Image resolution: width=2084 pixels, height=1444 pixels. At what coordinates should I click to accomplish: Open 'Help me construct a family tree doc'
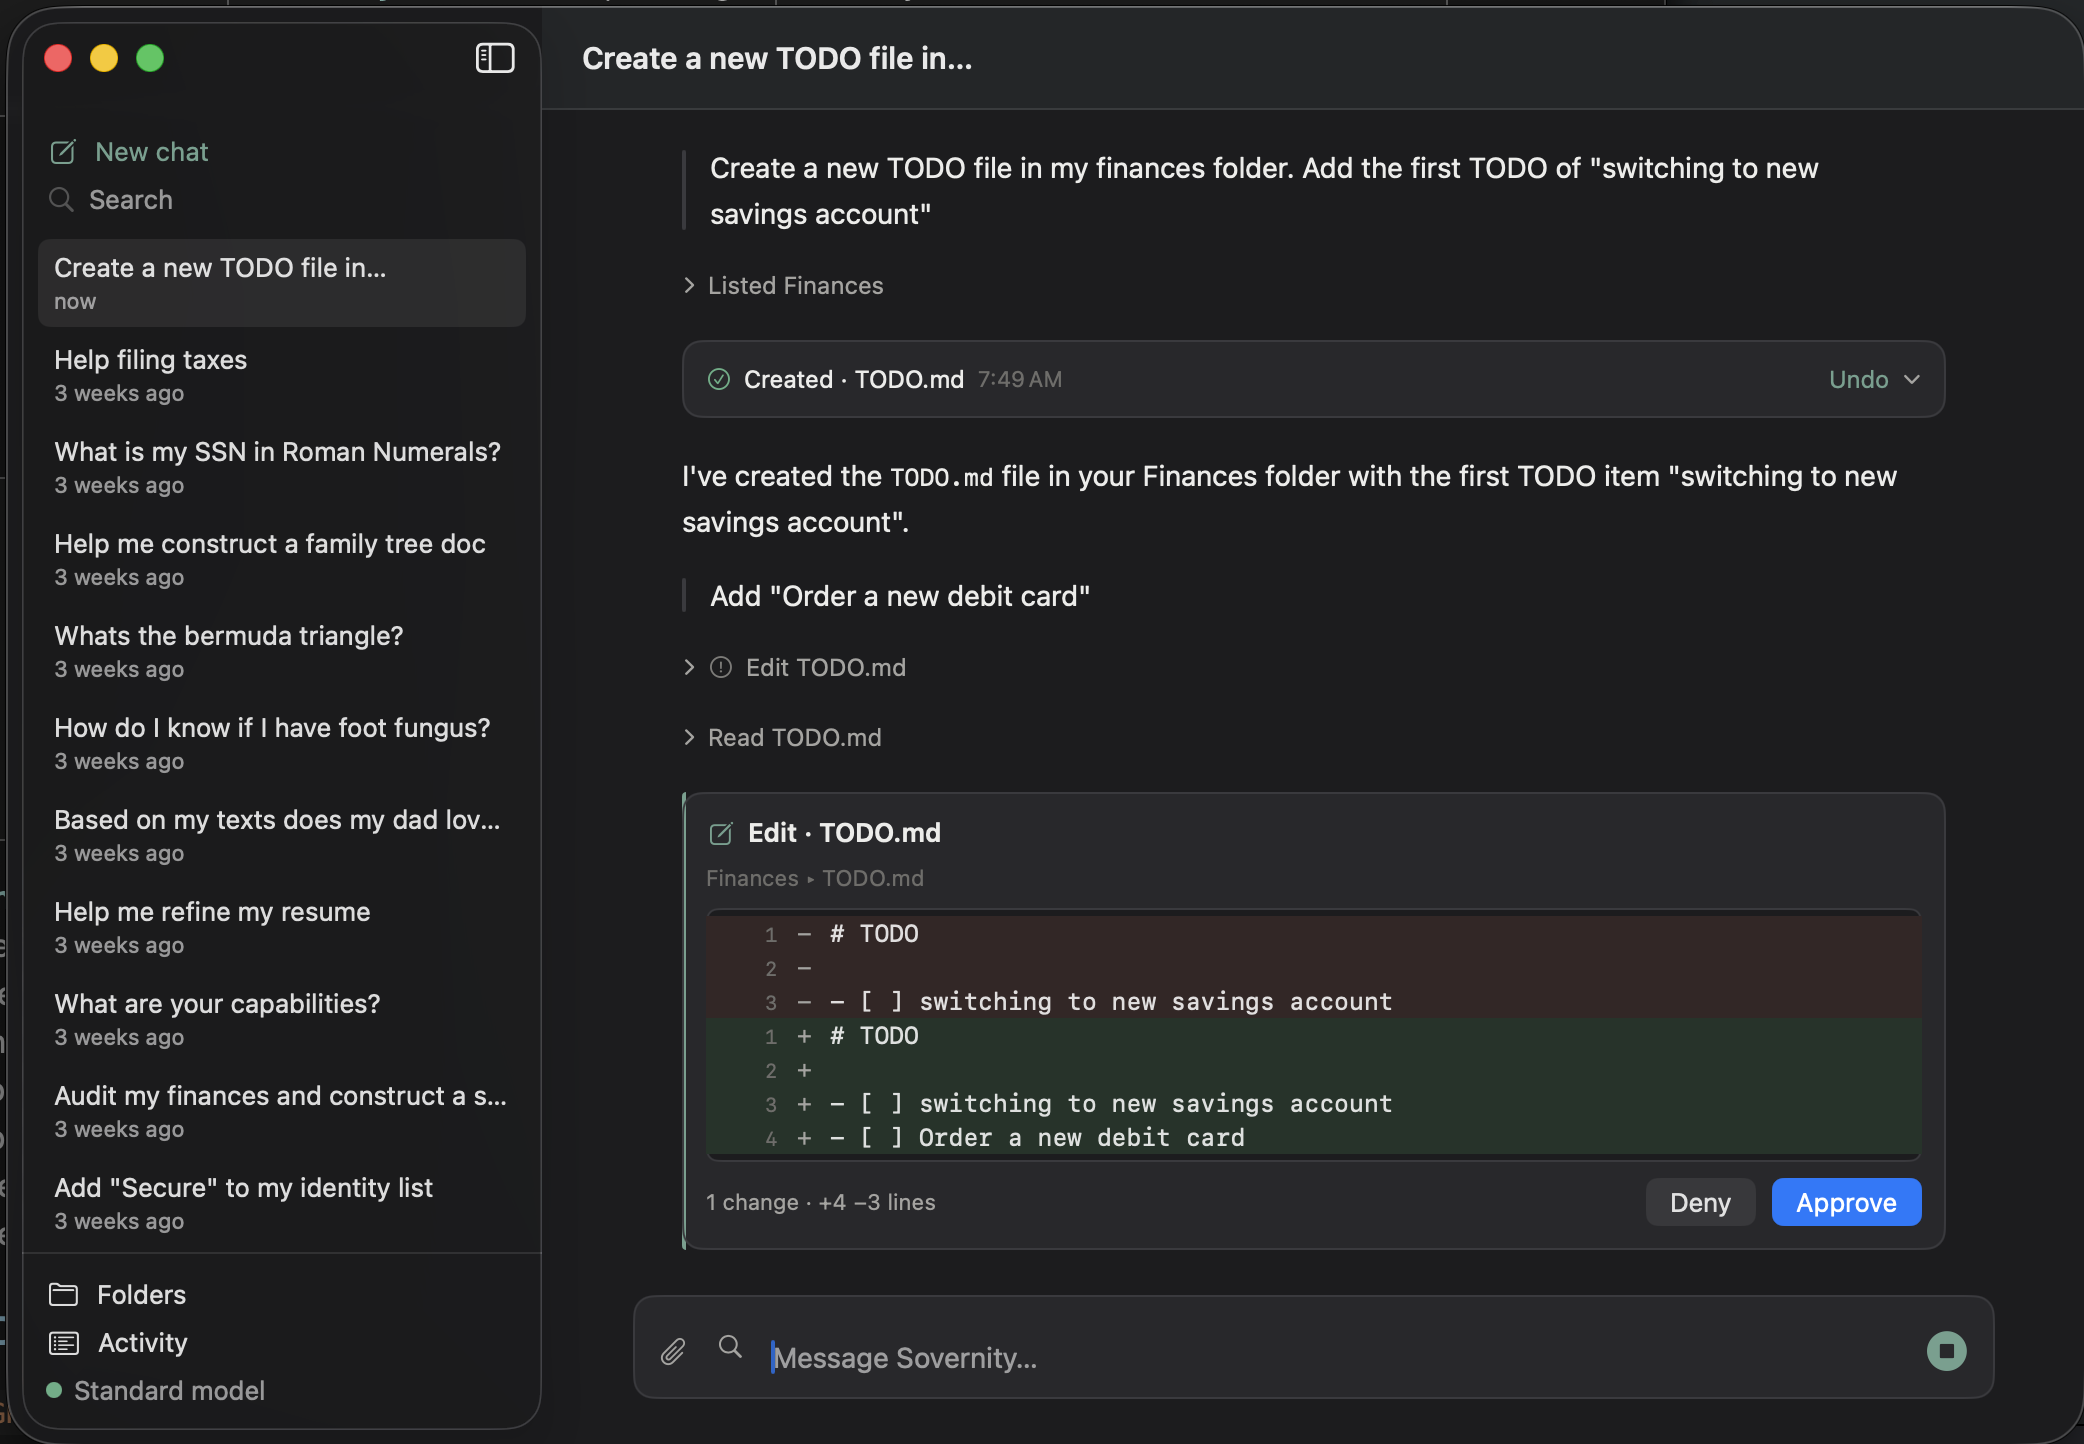(x=282, y=559)
